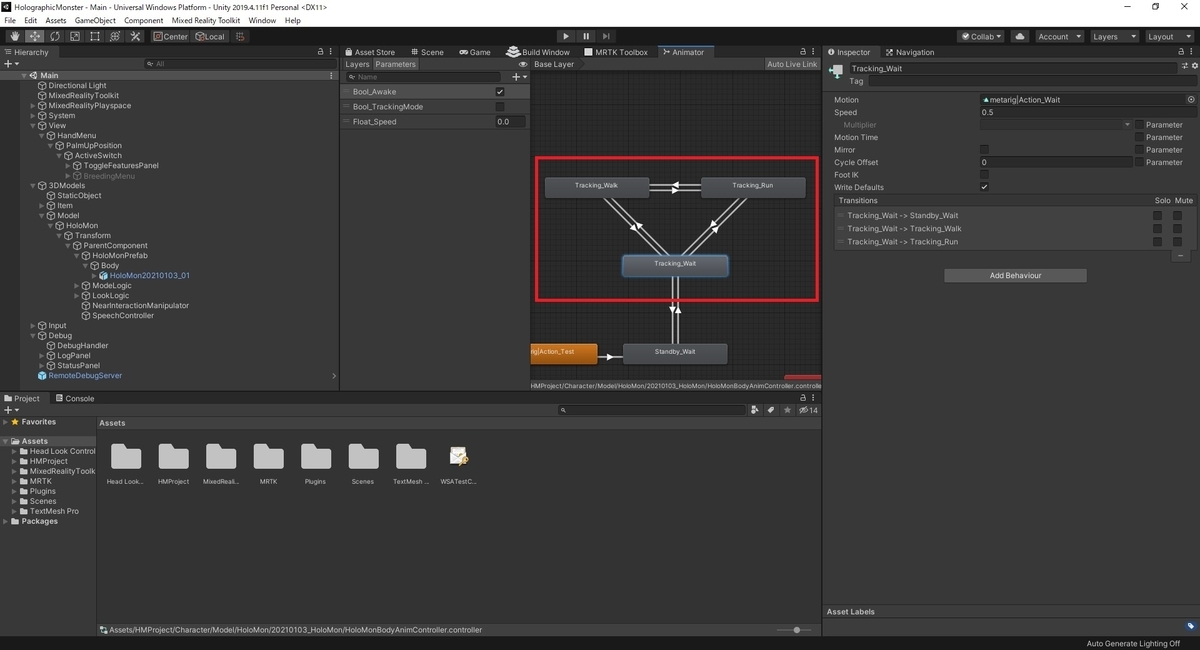This screenshot has width=1200, height=650.
Task: Open Tracking_Wait settings gear in Inspector
Action: pyautogui.click(x=1194, y=66)
